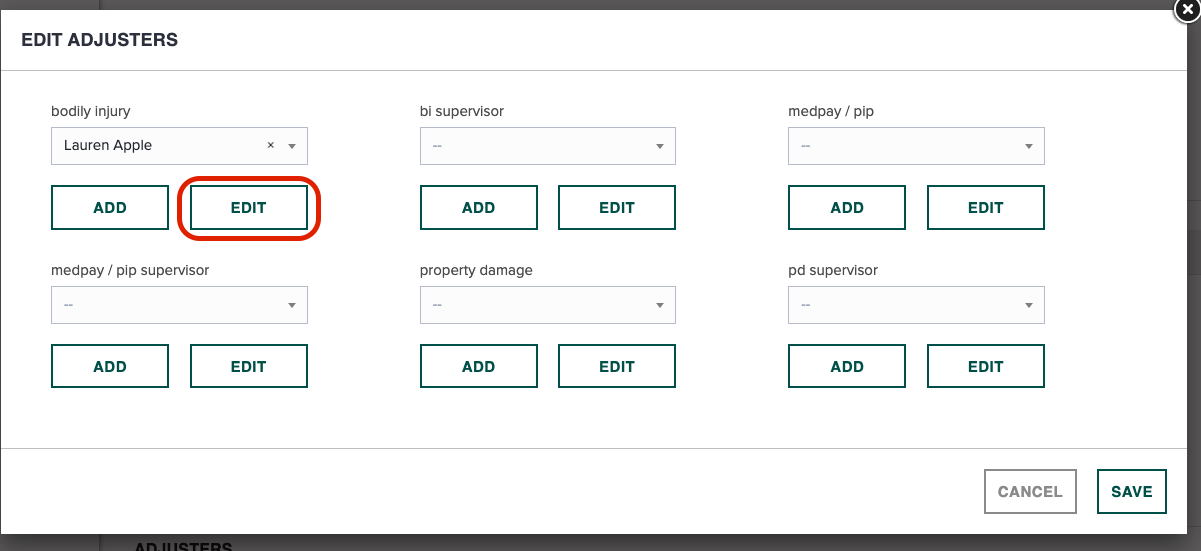Open the medpay / pip dropdown
Viewport: 1201px width, 551px height.
point(916,146)
